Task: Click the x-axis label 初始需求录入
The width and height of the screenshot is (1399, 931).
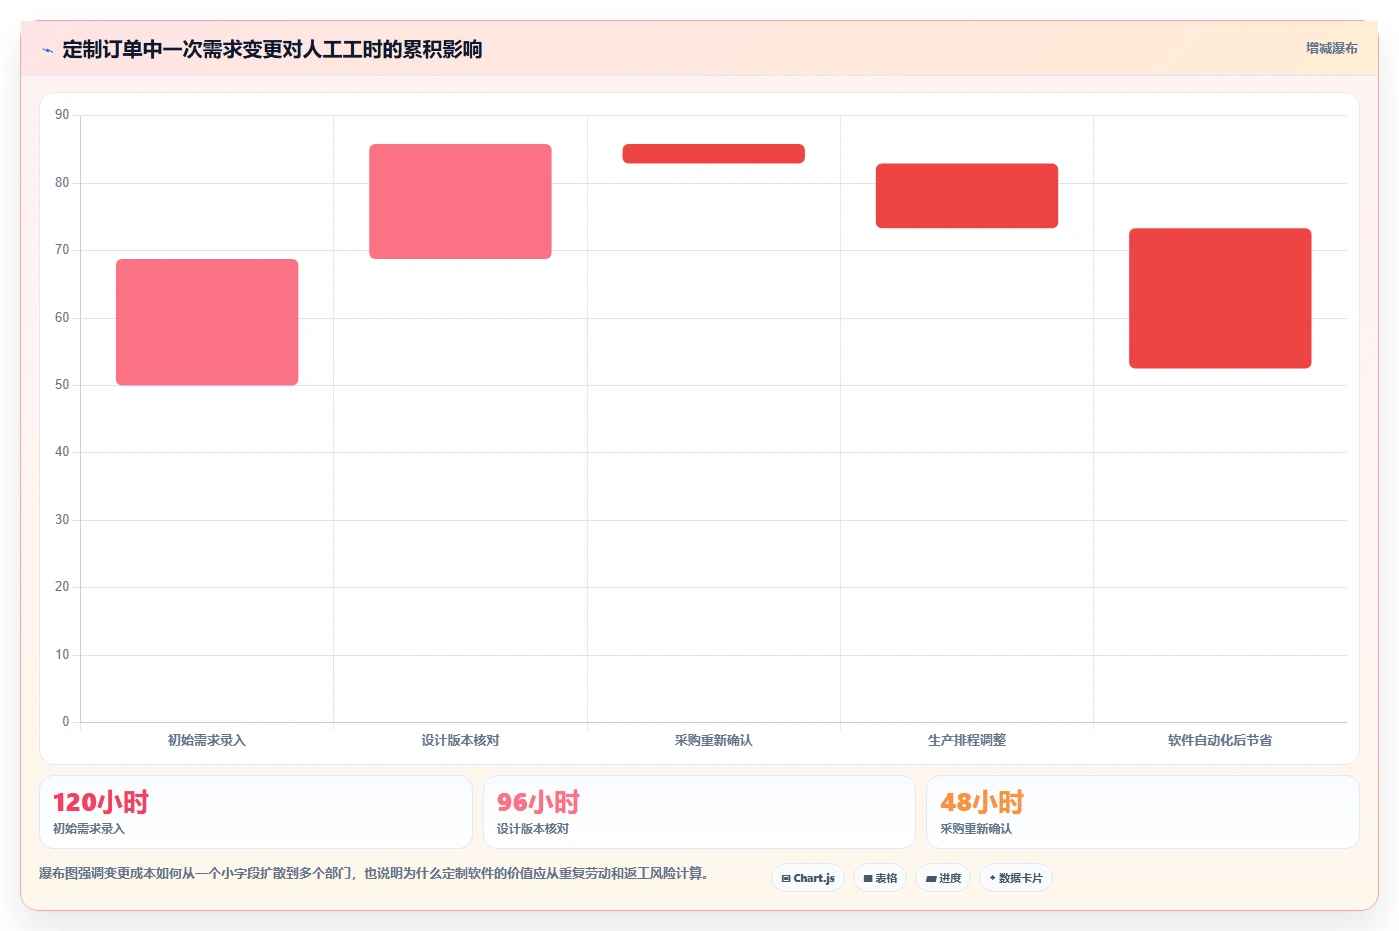Action: (x=207, y=740)
